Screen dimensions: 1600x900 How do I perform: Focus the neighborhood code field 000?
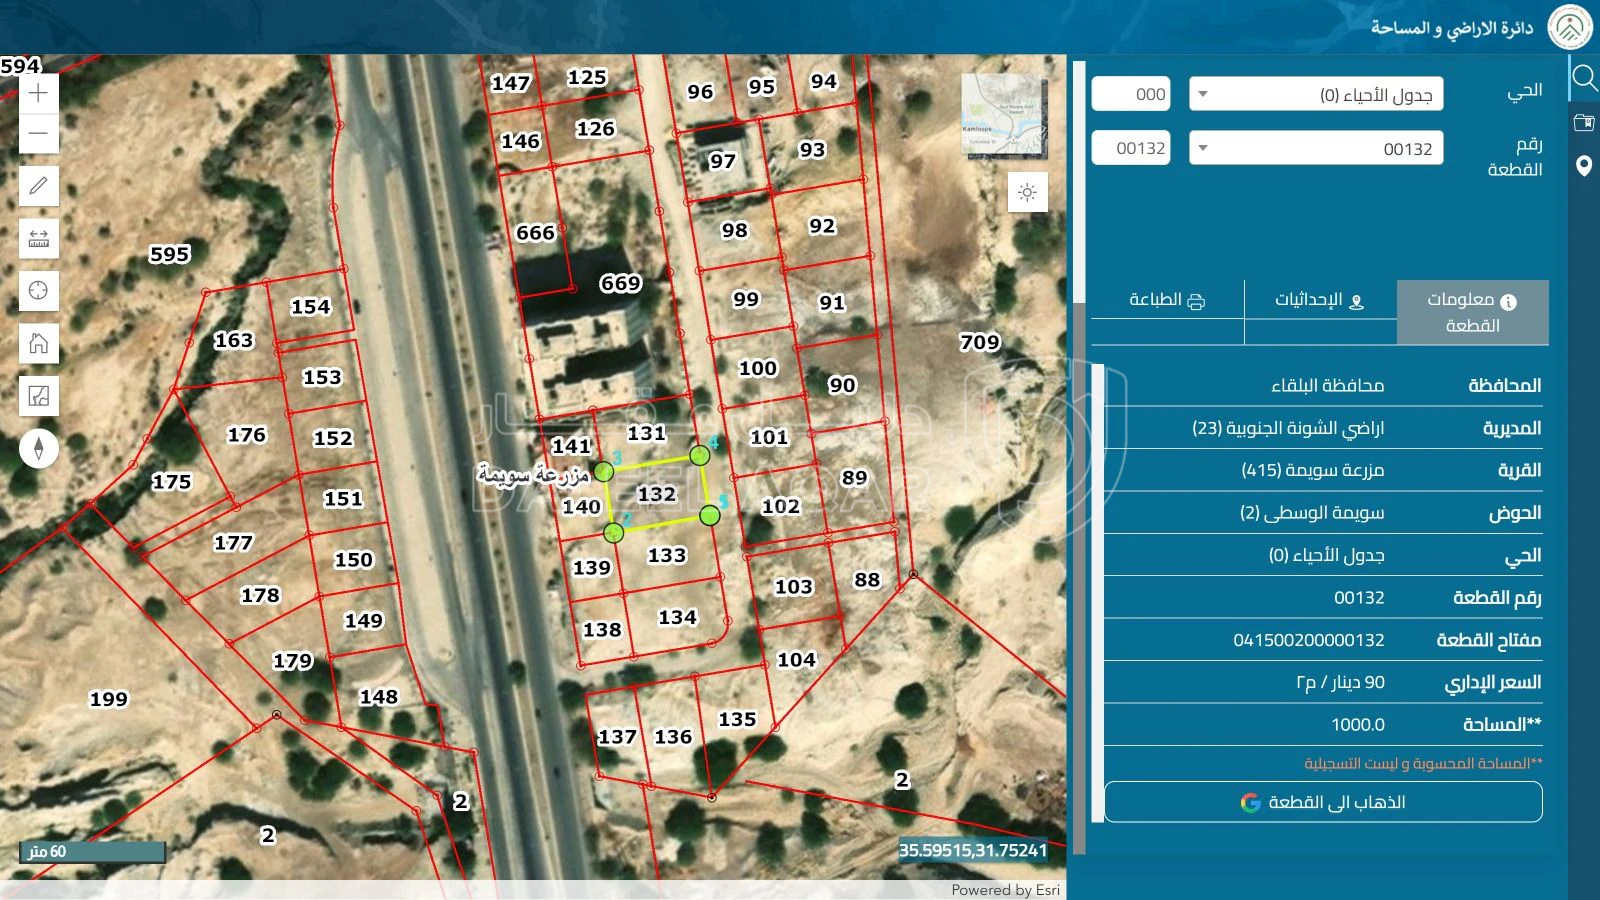1131,94
